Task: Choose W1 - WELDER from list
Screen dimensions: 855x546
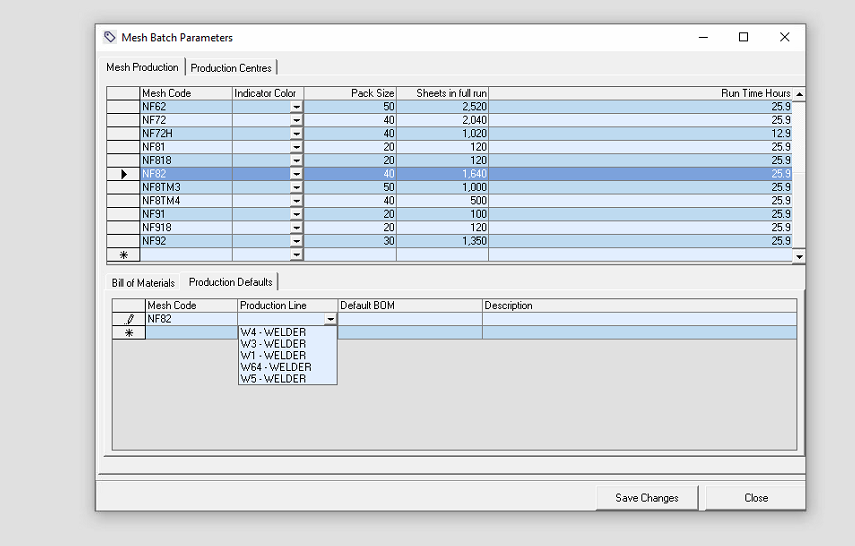Action: click(287, 356)
